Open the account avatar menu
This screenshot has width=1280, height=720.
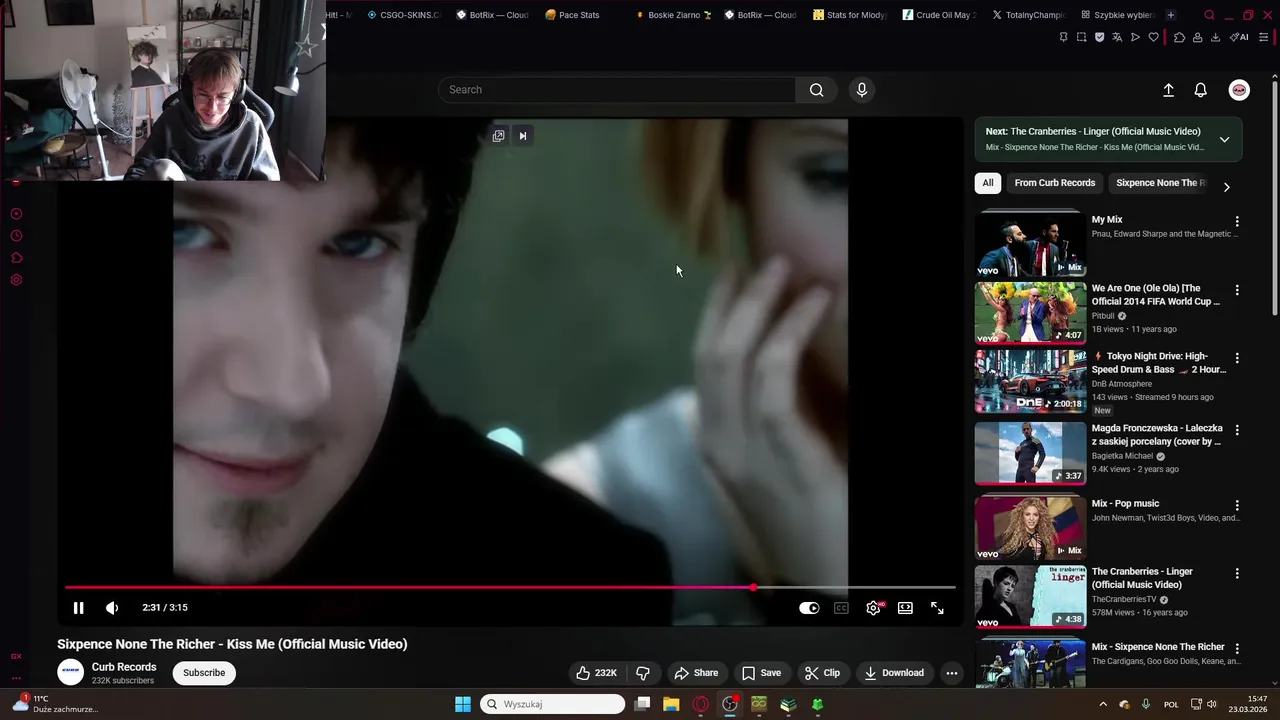(1239, 90)
